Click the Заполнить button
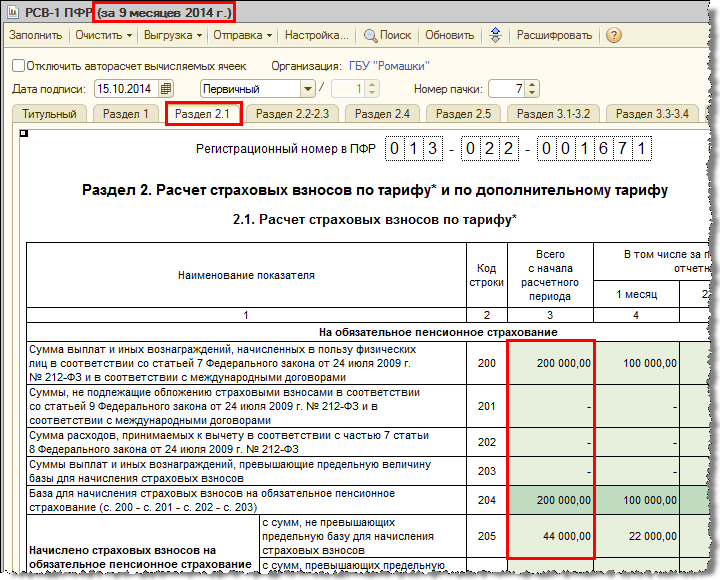Viewport: 720px width, 580px height. (35, 35)
